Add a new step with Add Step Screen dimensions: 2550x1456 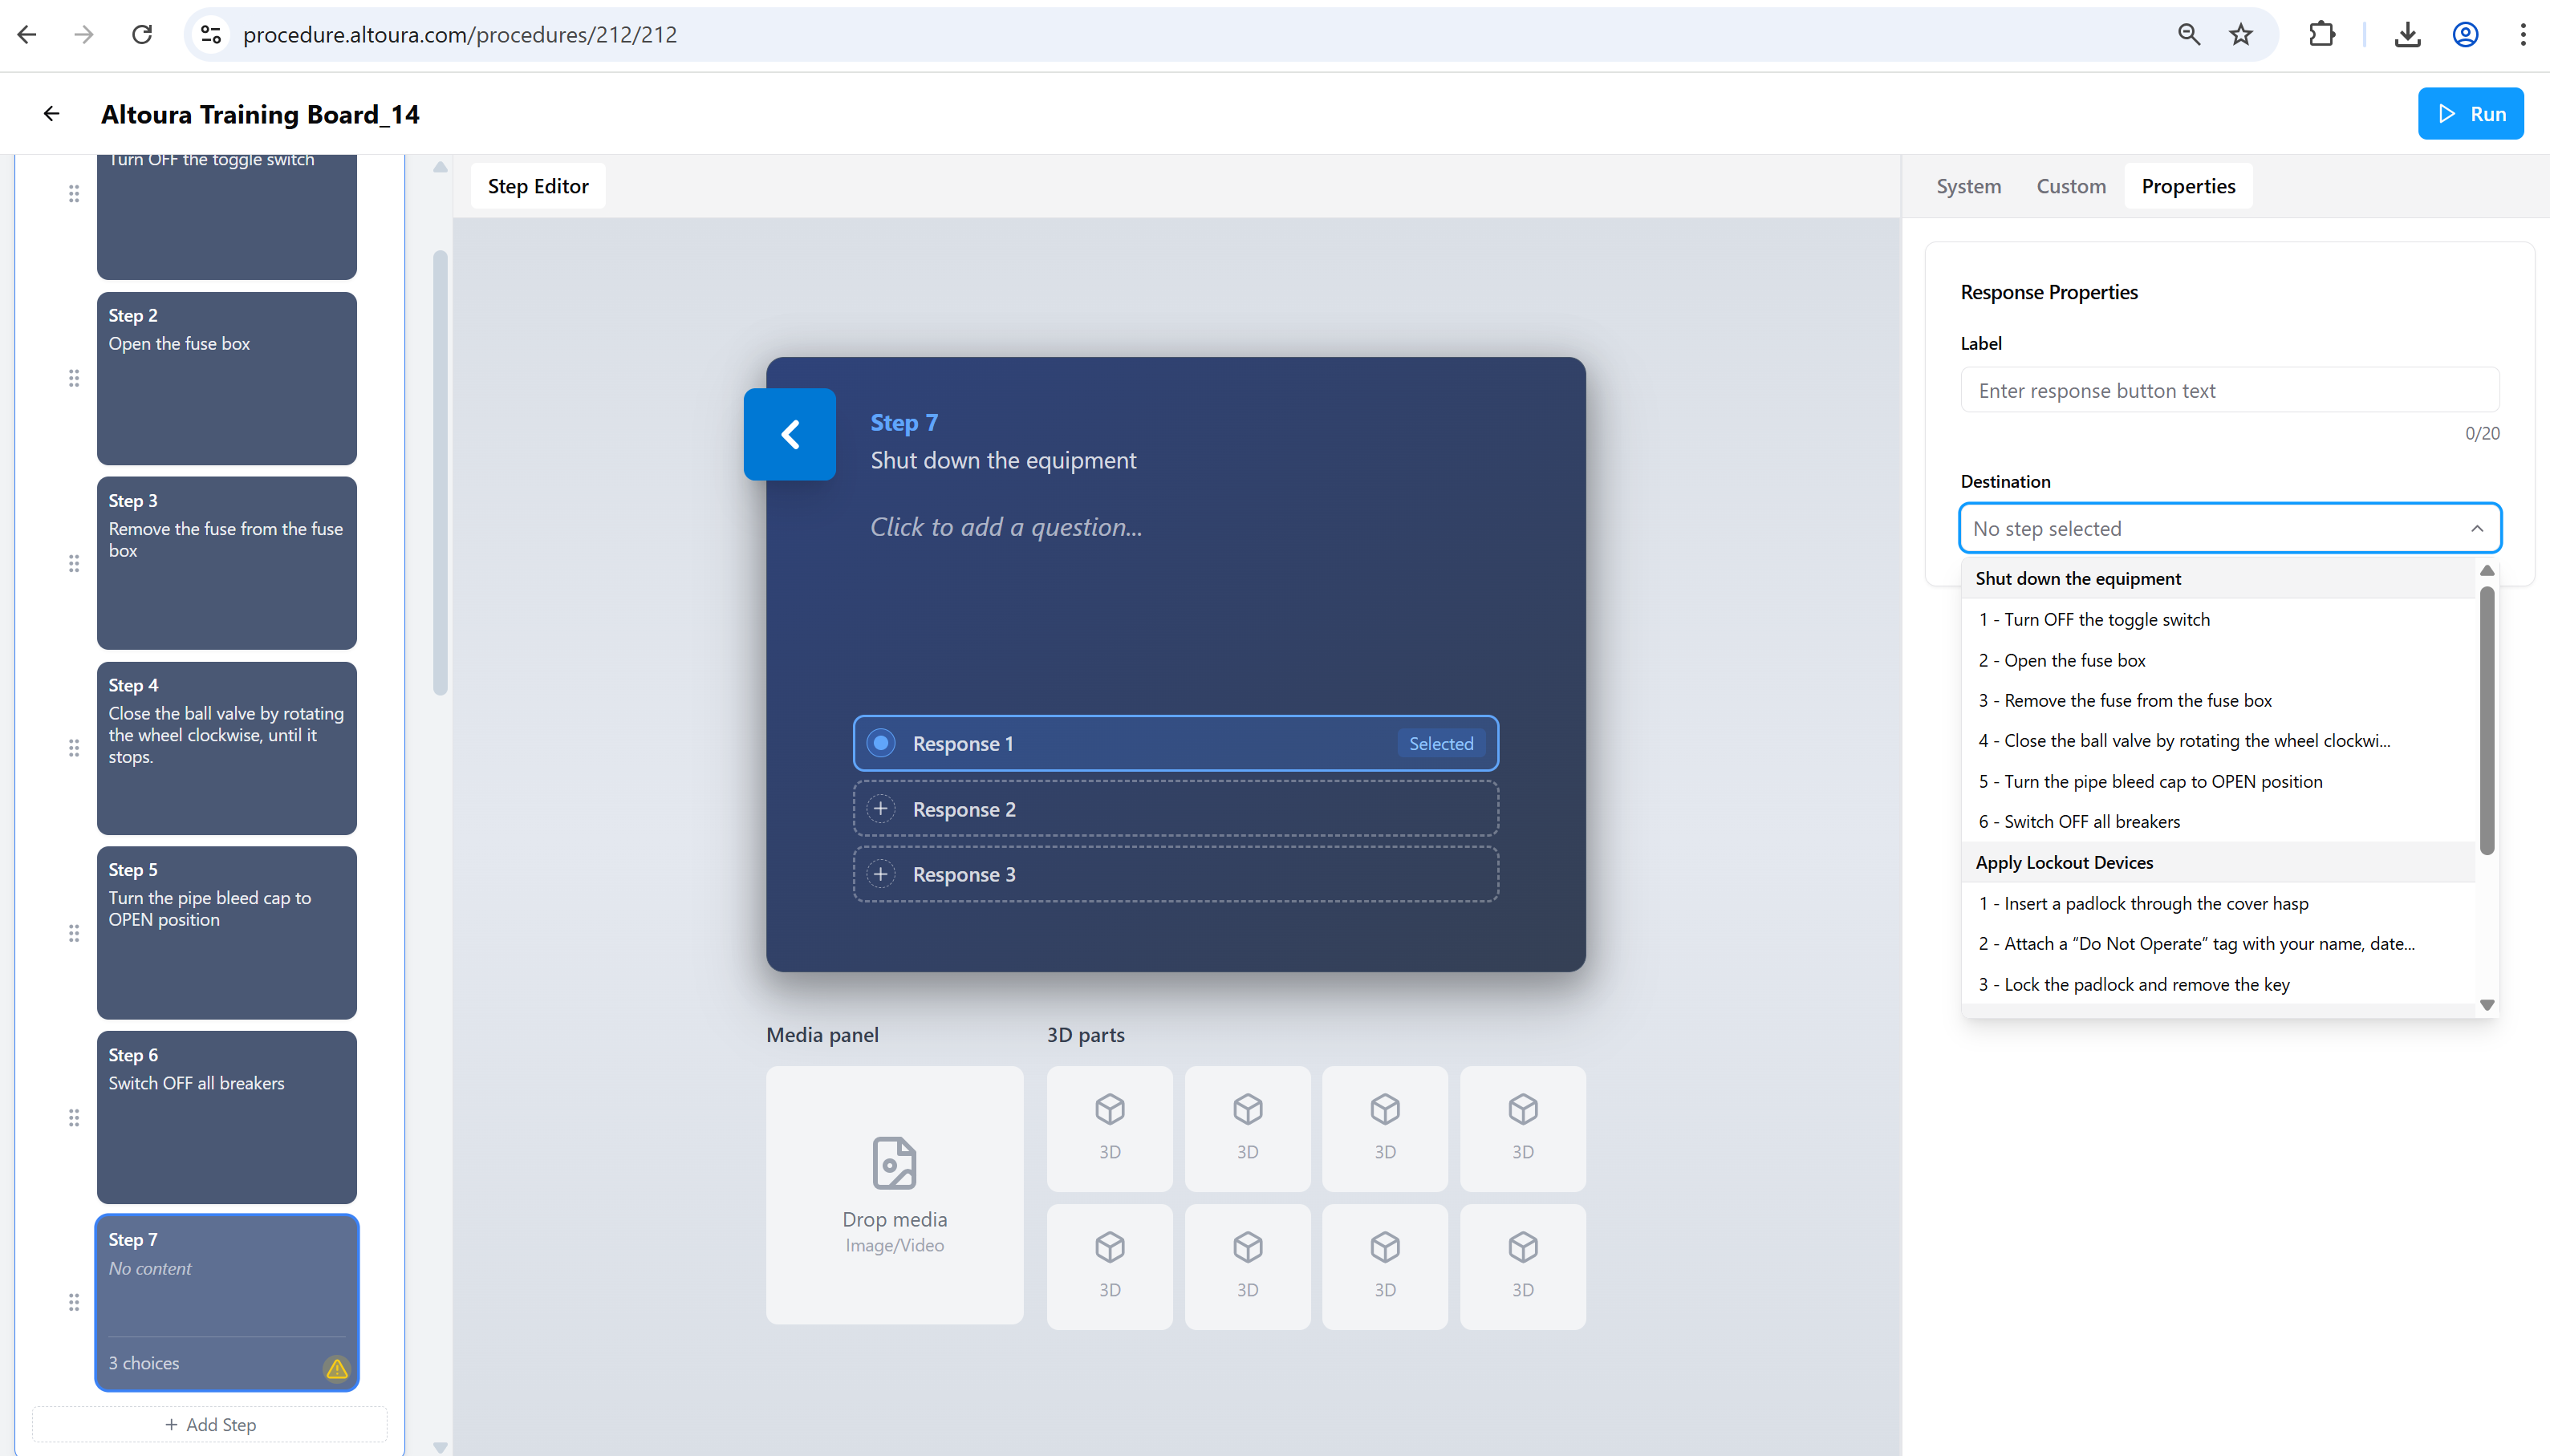(210, 1424)
